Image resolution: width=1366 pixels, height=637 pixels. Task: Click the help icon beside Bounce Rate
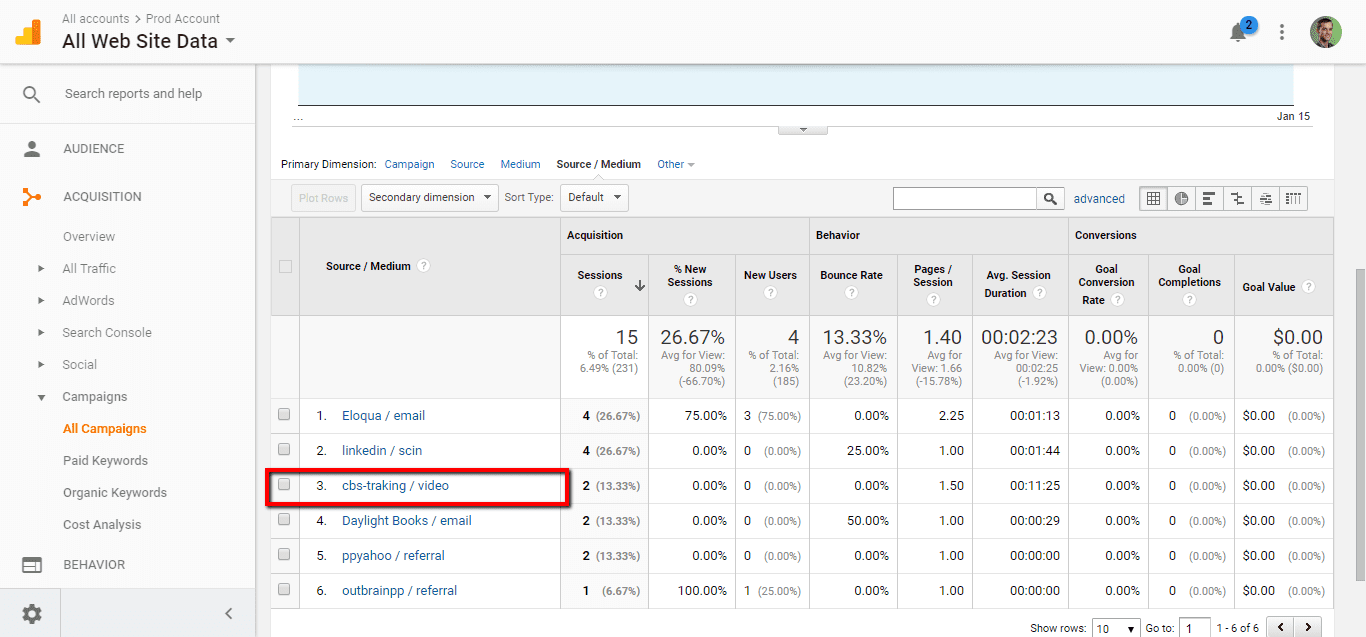tap(851, 293)
